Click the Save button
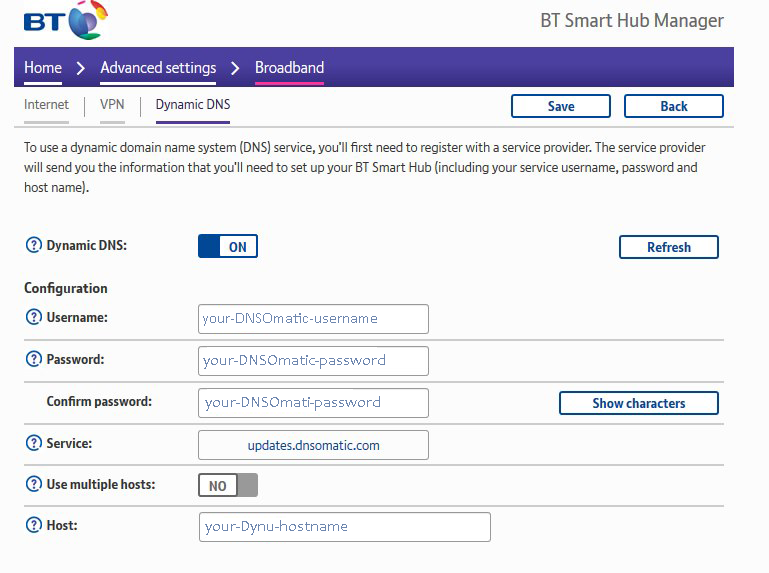Image resolution: width=769 pixels, height=573 pixels. [561, 106]
